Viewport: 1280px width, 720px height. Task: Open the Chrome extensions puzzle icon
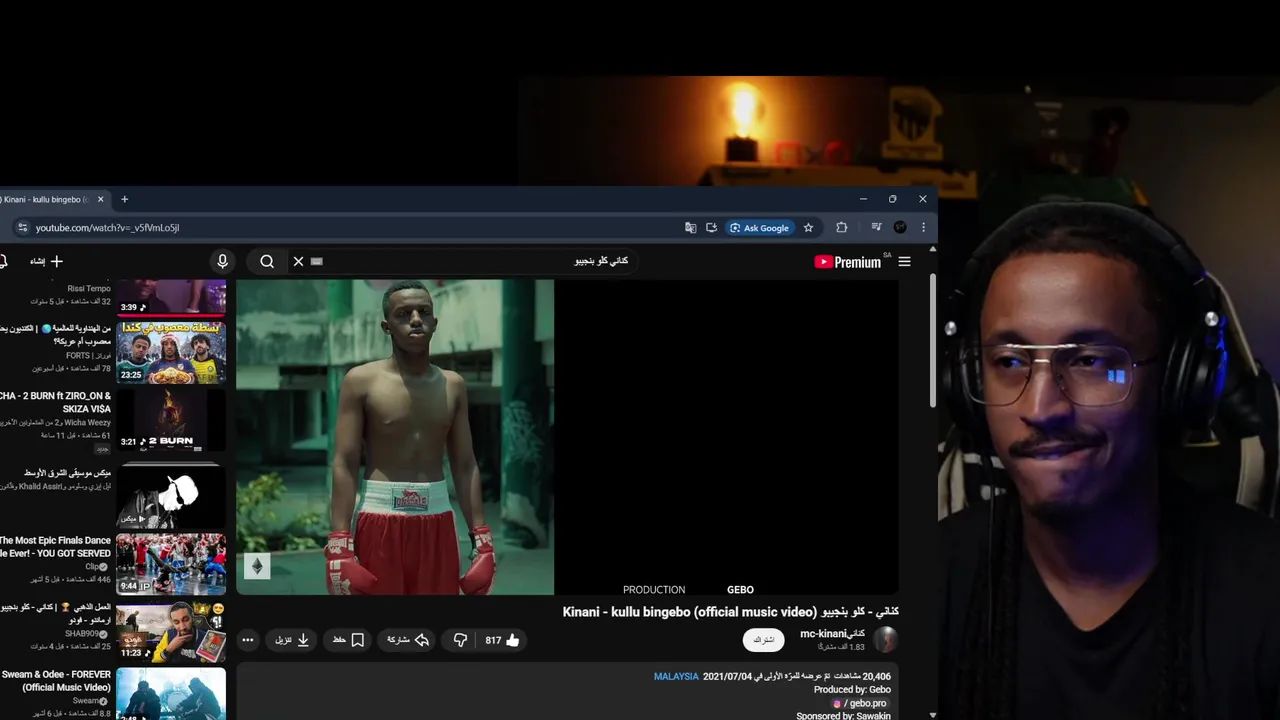tap(842, 228)
